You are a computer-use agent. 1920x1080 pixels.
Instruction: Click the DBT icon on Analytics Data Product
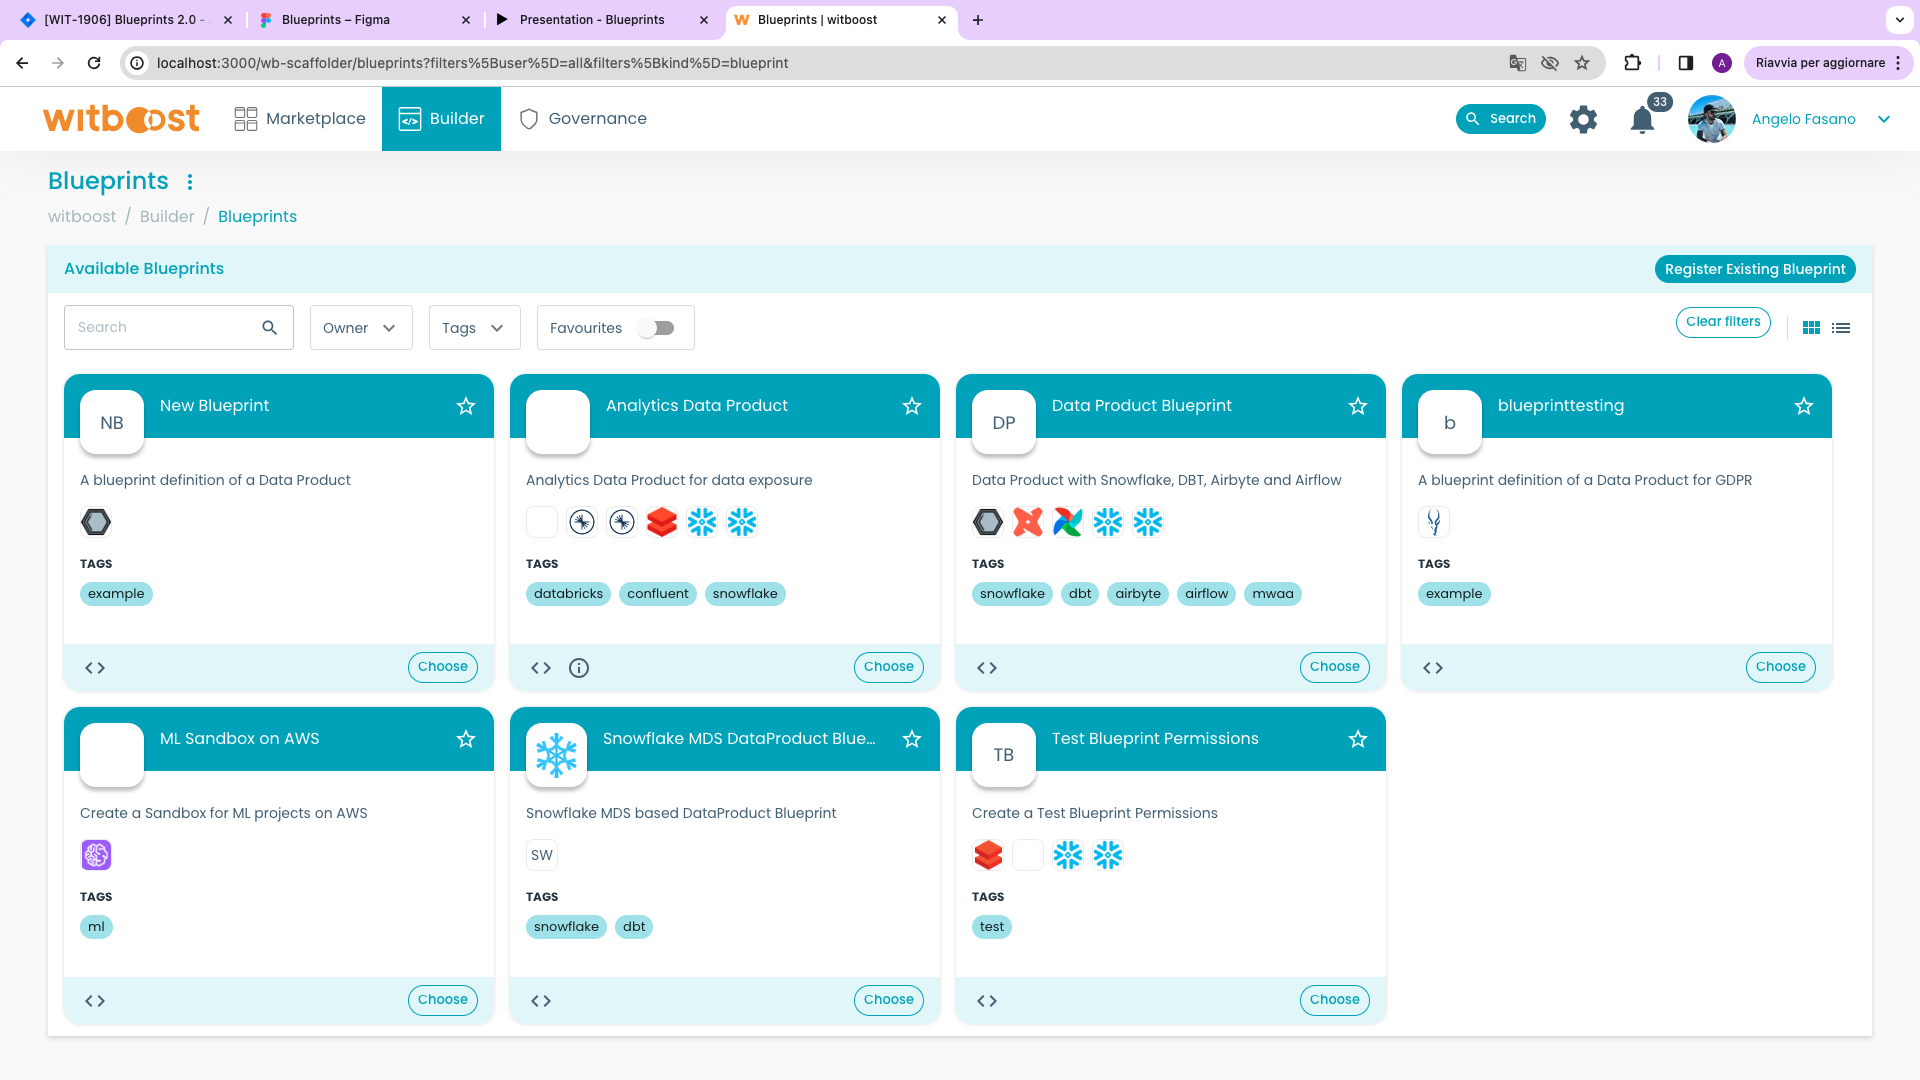[x=661, y=521]
